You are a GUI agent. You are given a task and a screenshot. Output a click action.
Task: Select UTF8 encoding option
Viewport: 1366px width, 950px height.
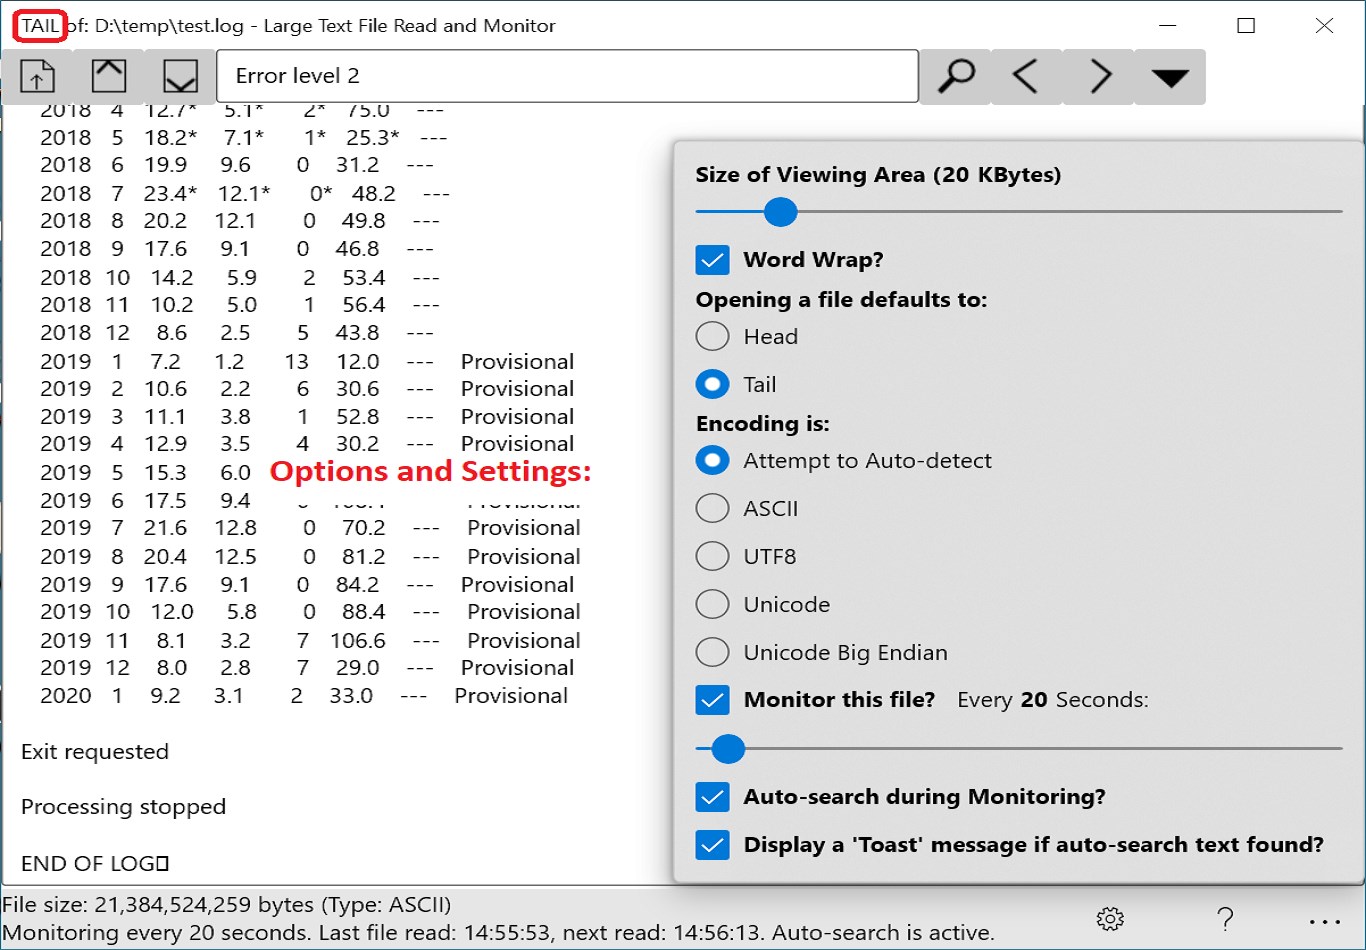tap(712, 556)
